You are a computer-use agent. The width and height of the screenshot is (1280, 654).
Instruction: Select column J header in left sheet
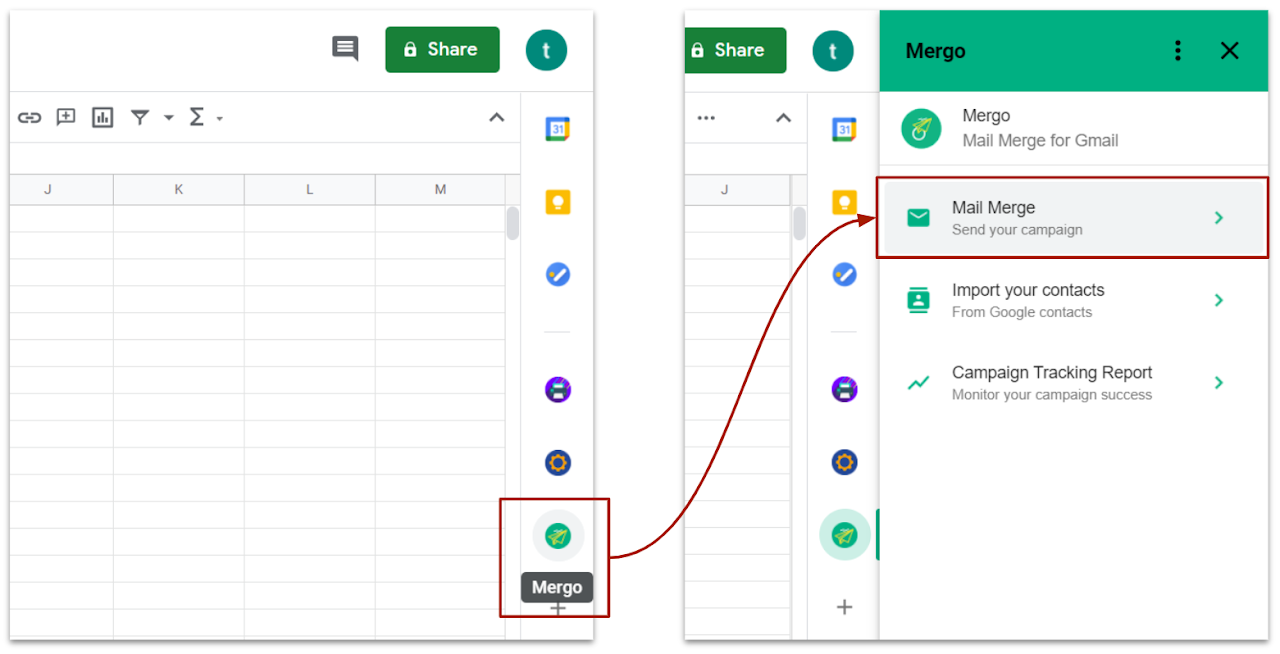48,189
